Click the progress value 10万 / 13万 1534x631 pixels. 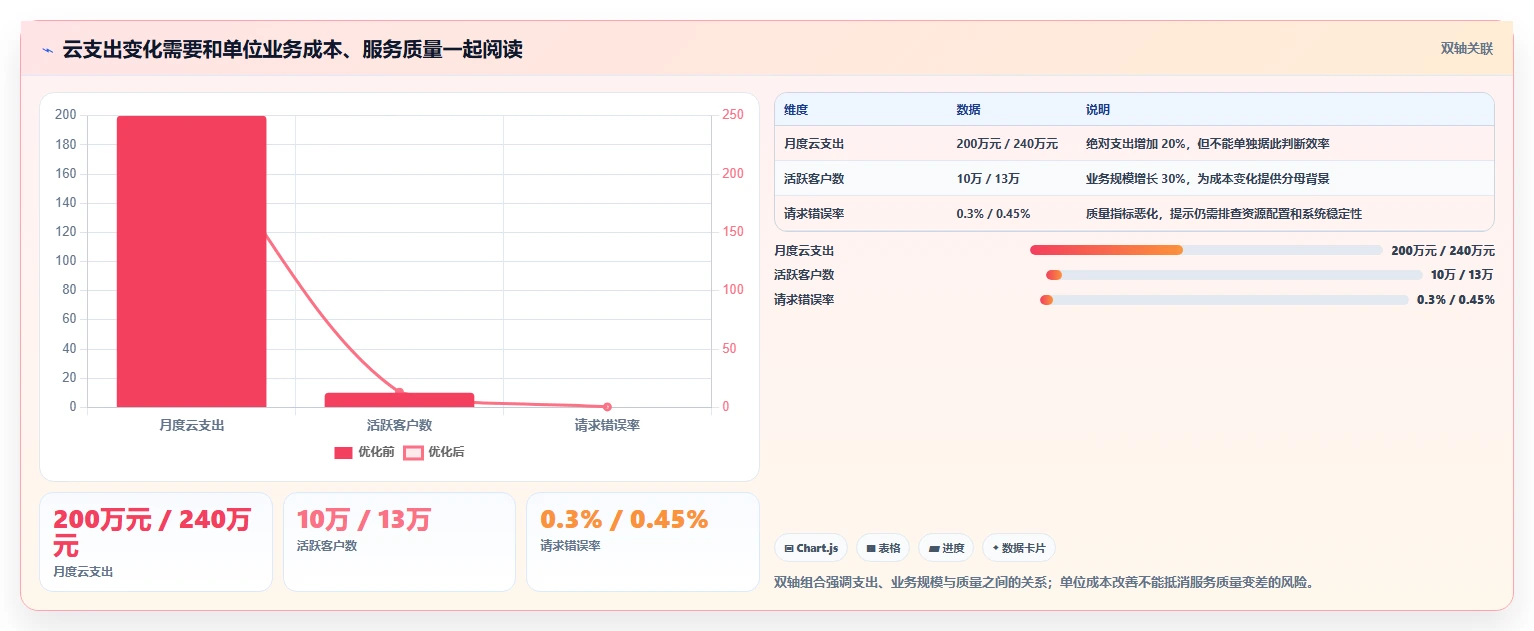click(1462, 275)
